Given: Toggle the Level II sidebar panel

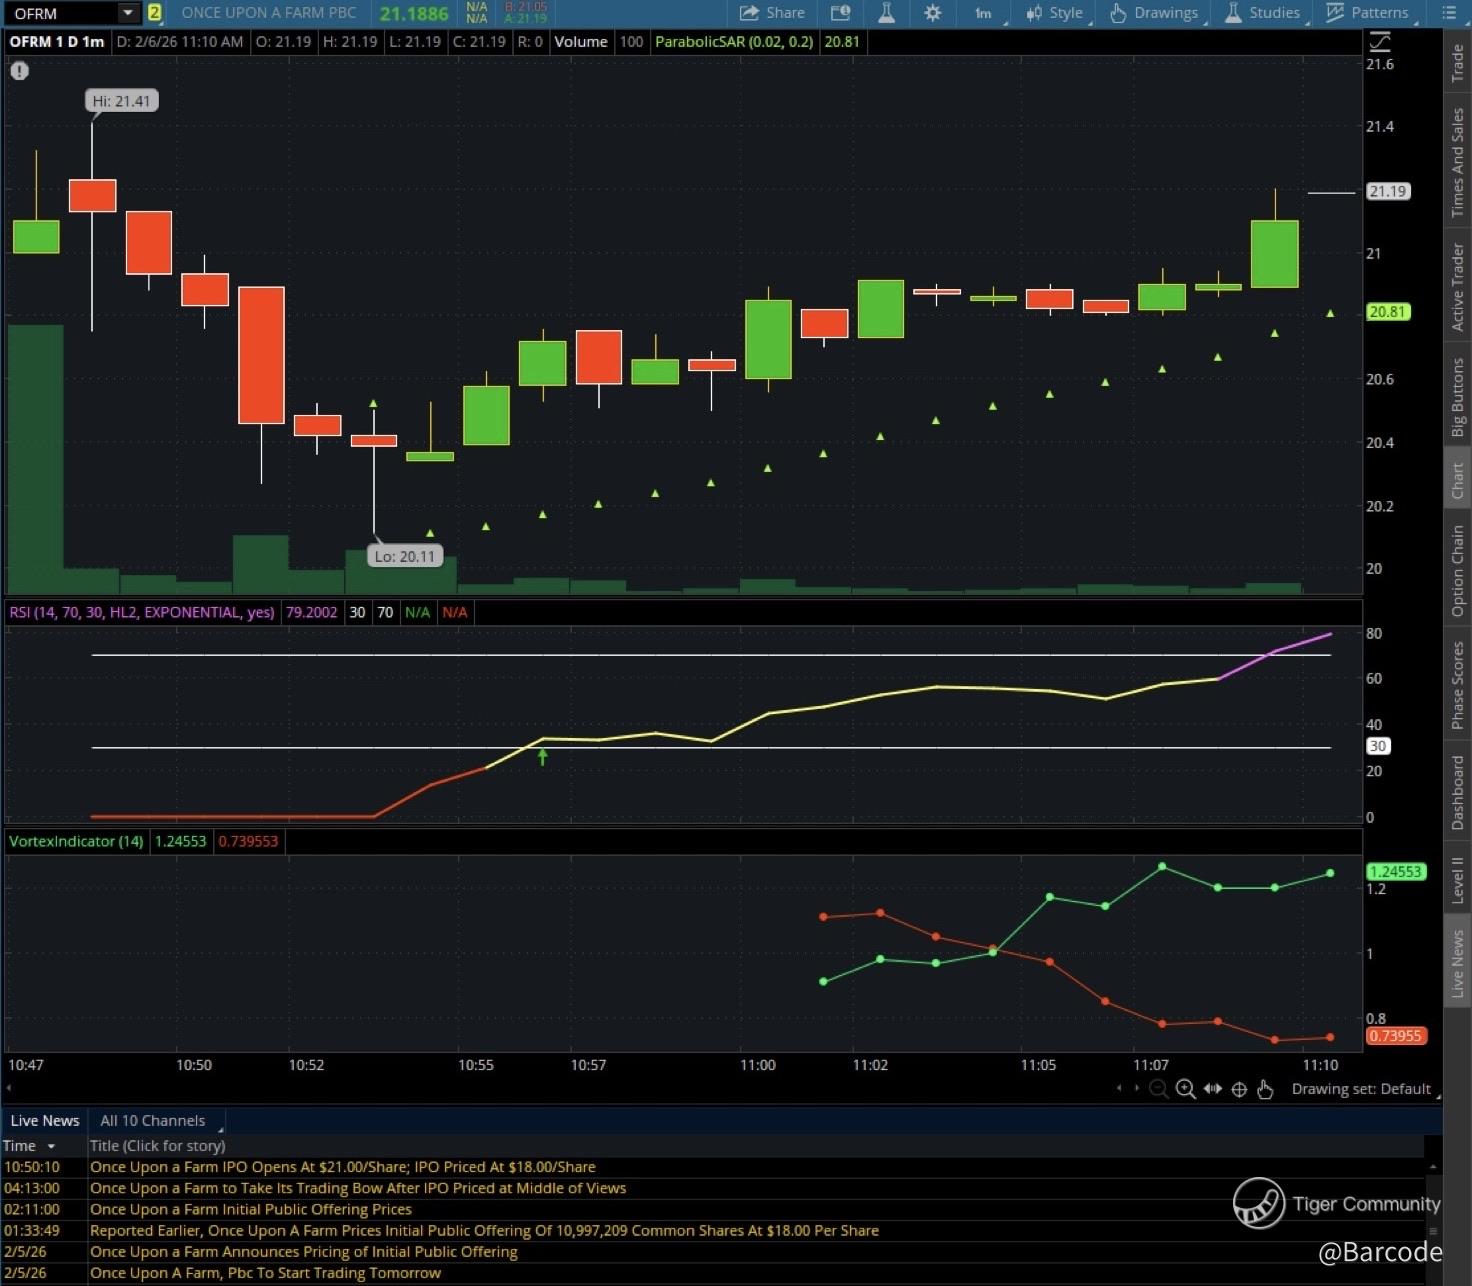Looking at the screenshot, I should [1457, 880].
